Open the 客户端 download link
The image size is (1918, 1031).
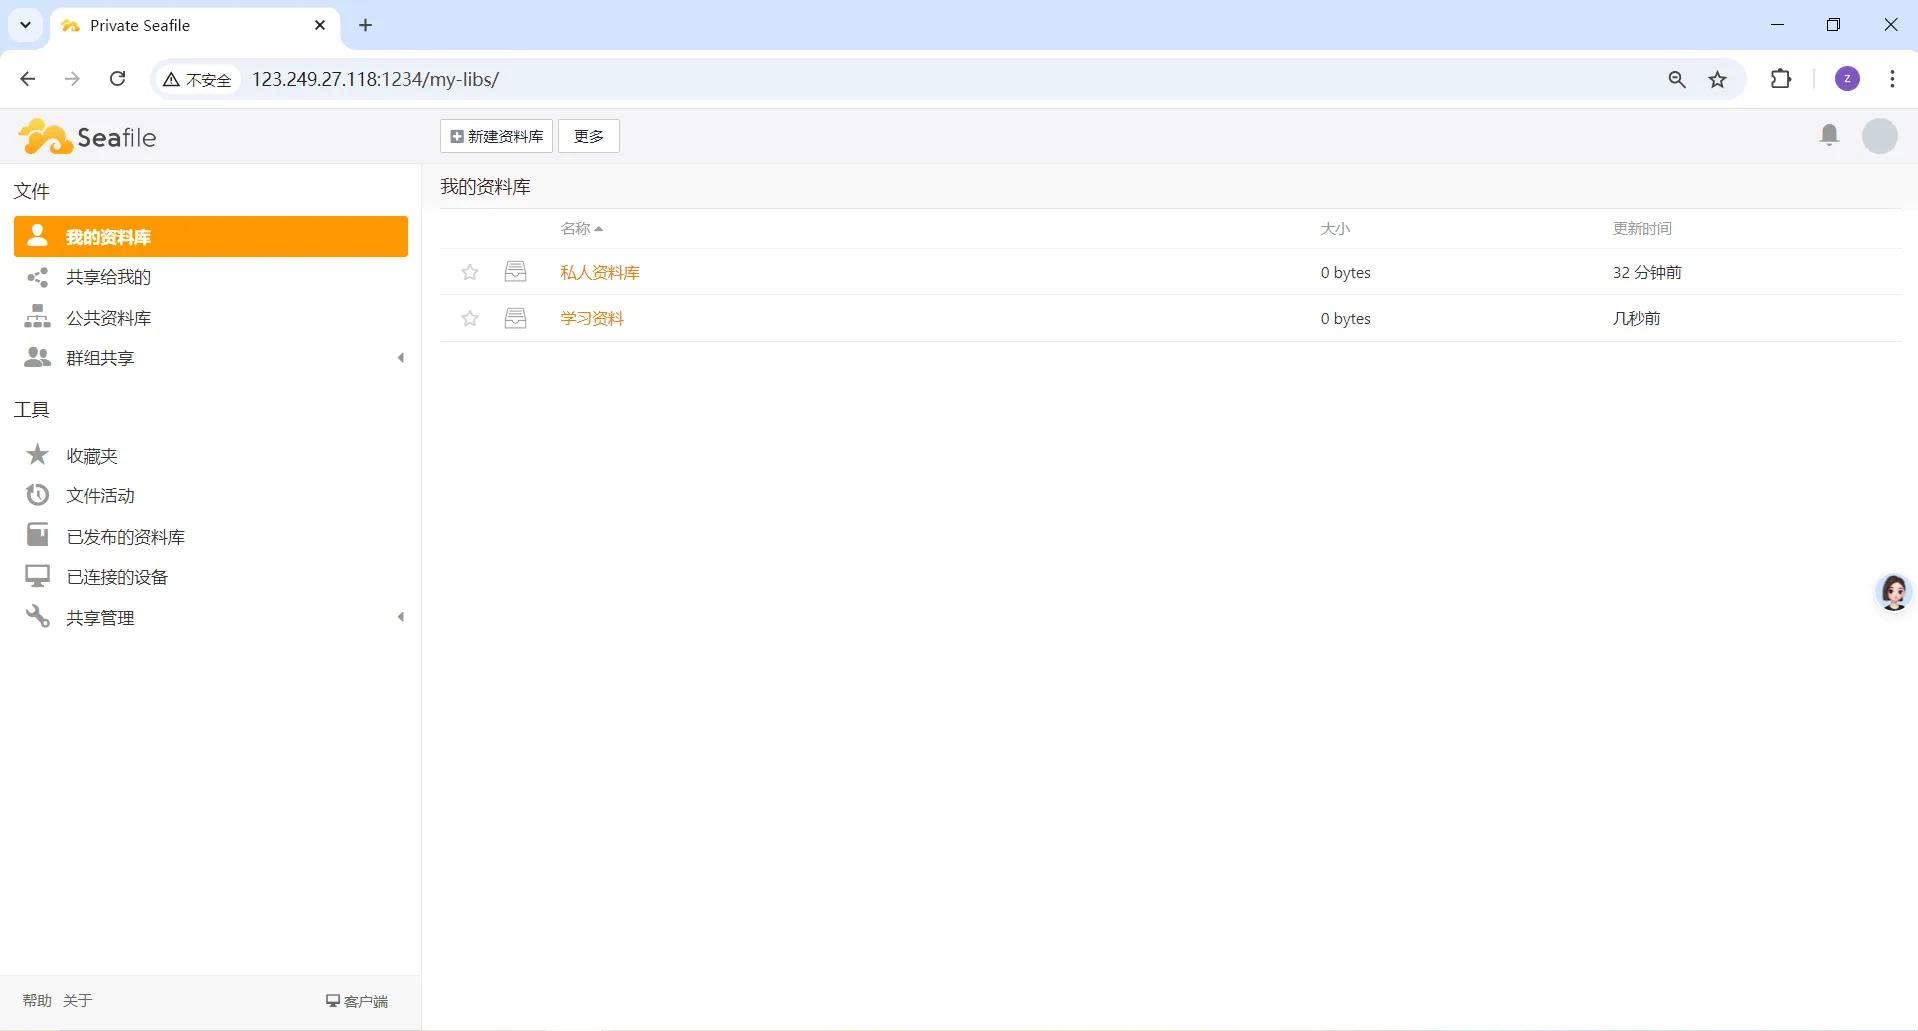click(x=357, y=1001)
